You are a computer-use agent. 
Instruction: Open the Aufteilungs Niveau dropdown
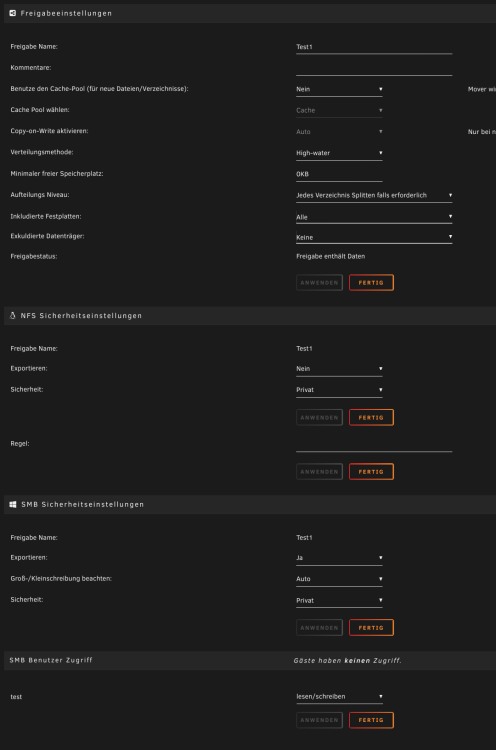coord(374,195)
